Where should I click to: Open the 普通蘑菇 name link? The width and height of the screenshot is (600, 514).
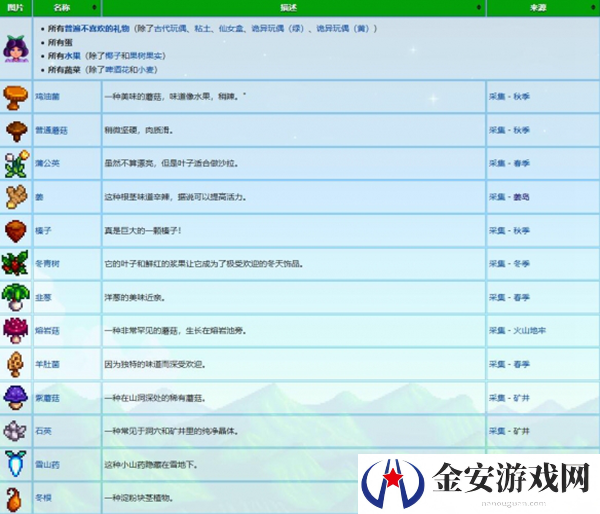pyautogui.click(x=51, y=131)
